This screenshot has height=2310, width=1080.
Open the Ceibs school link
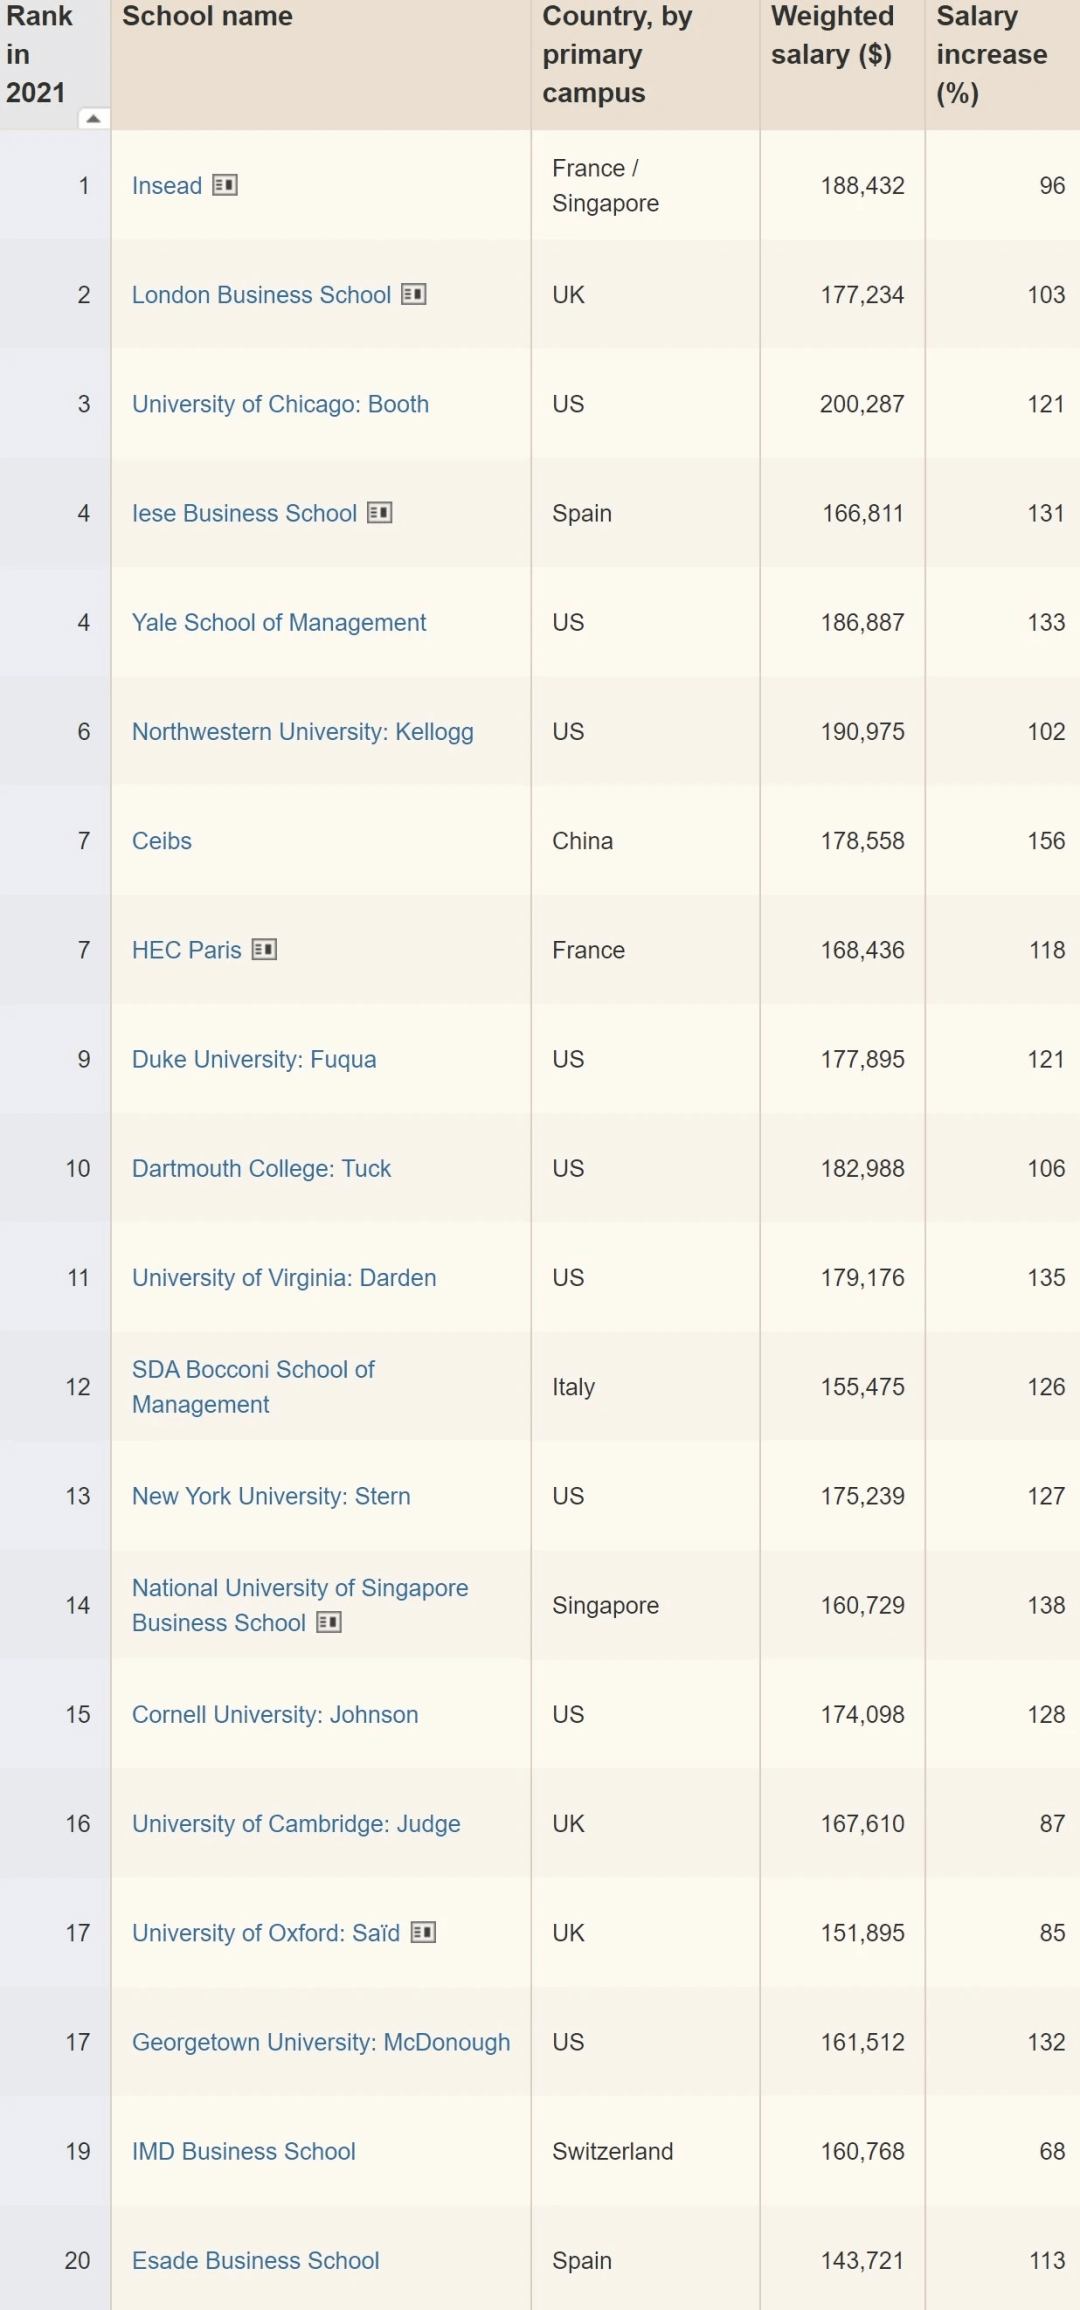(x=162, y=841)
